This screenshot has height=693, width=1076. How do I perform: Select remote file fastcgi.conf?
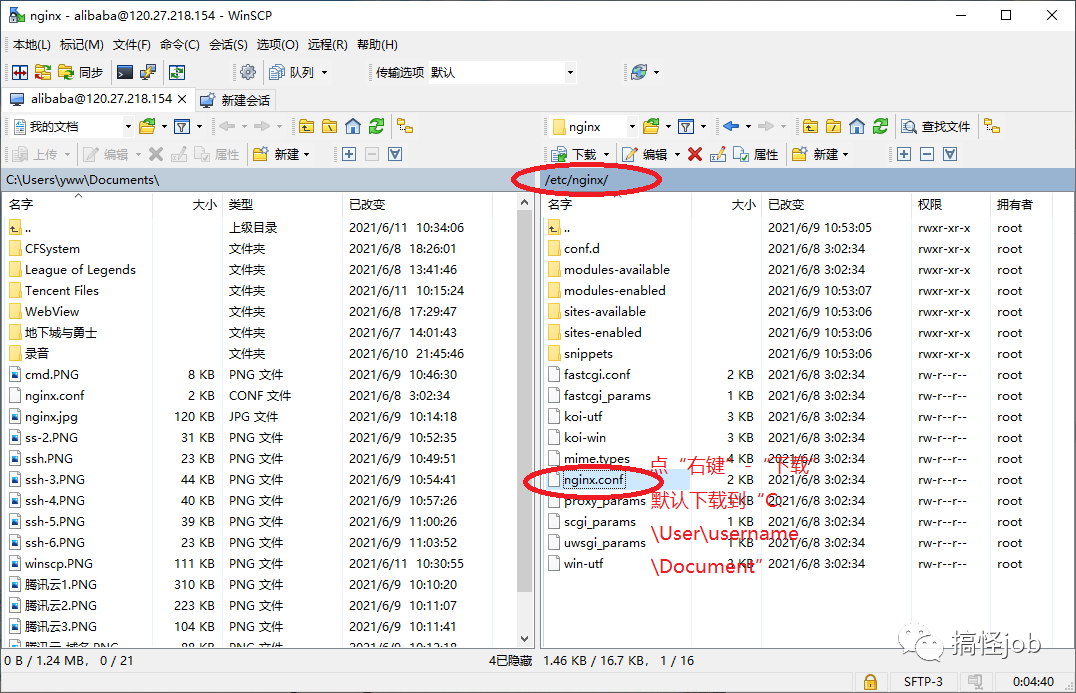[597, 375]
